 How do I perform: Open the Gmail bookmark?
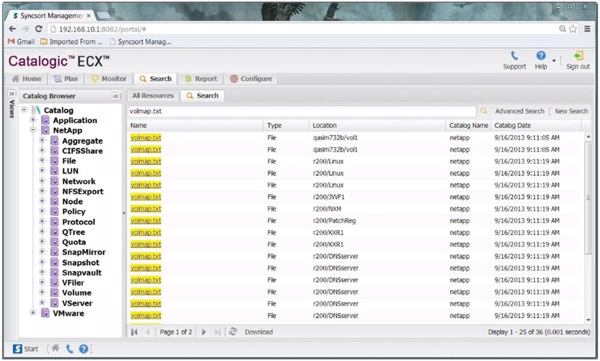pos(21,42)
